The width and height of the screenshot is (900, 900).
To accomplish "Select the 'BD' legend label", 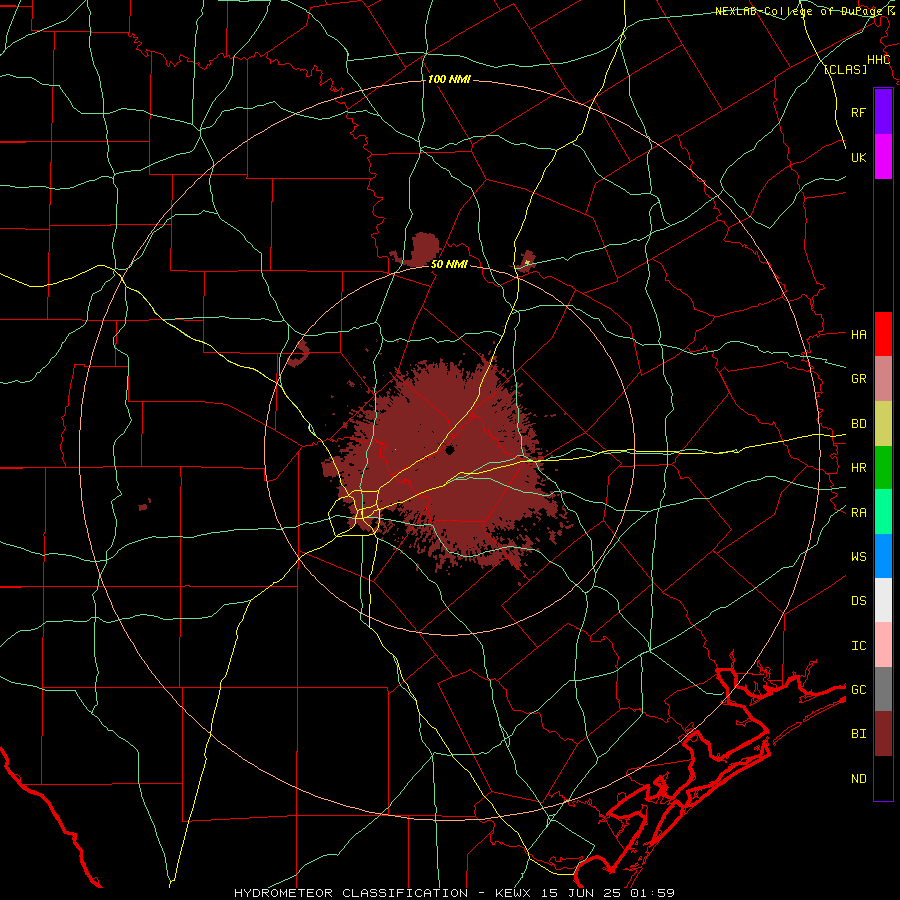I will (x=858, y=424).
